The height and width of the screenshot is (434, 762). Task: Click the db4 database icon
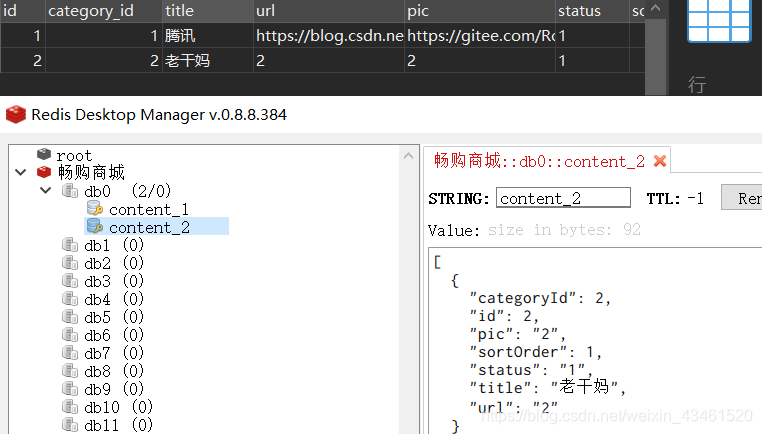click(70, 299)
